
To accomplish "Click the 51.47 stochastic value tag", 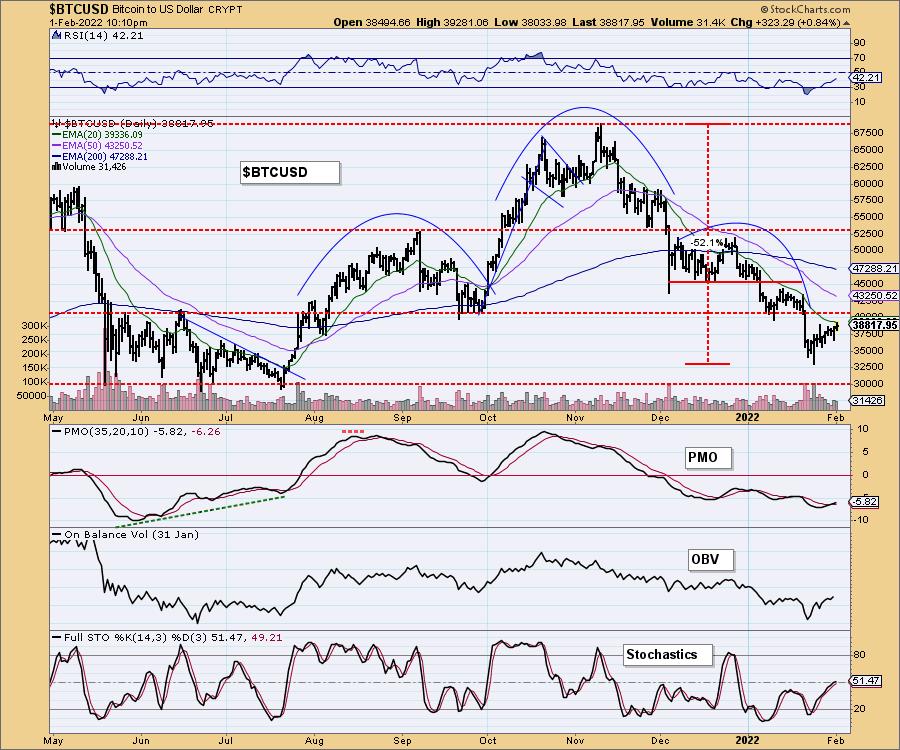I will coord(866,681).
